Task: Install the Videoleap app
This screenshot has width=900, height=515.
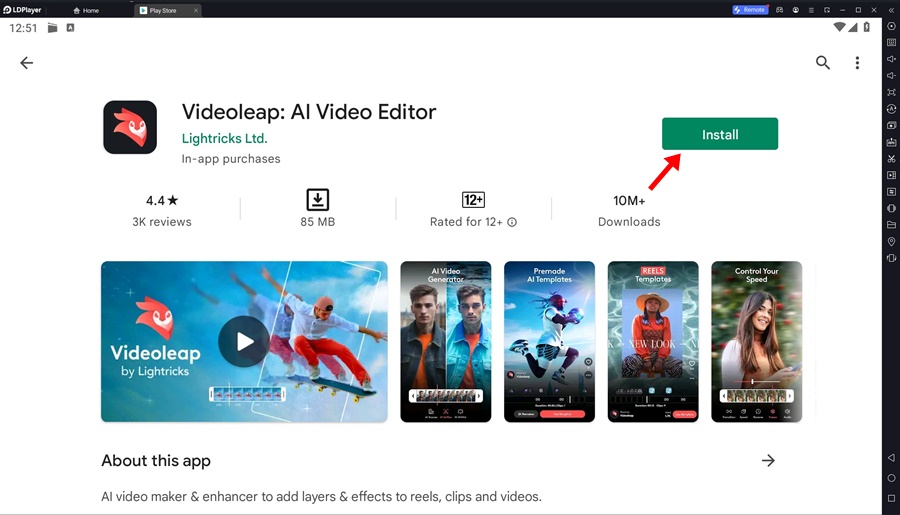Action: click(x=720, y=134)
